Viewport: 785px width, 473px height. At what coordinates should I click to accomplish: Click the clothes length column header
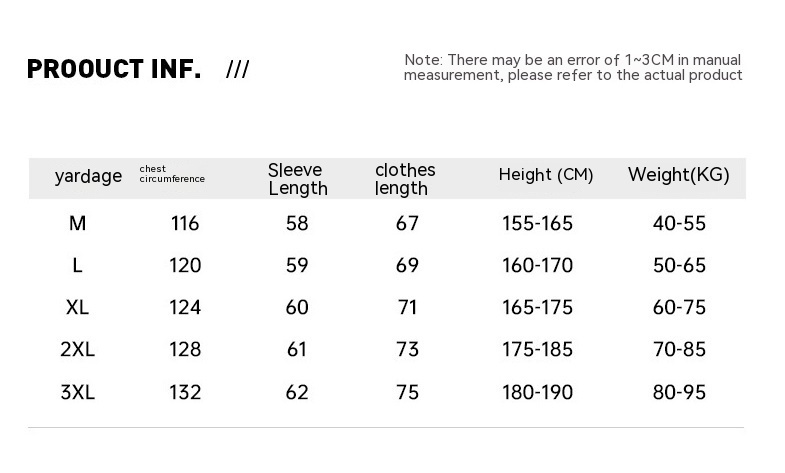(405, 179)
